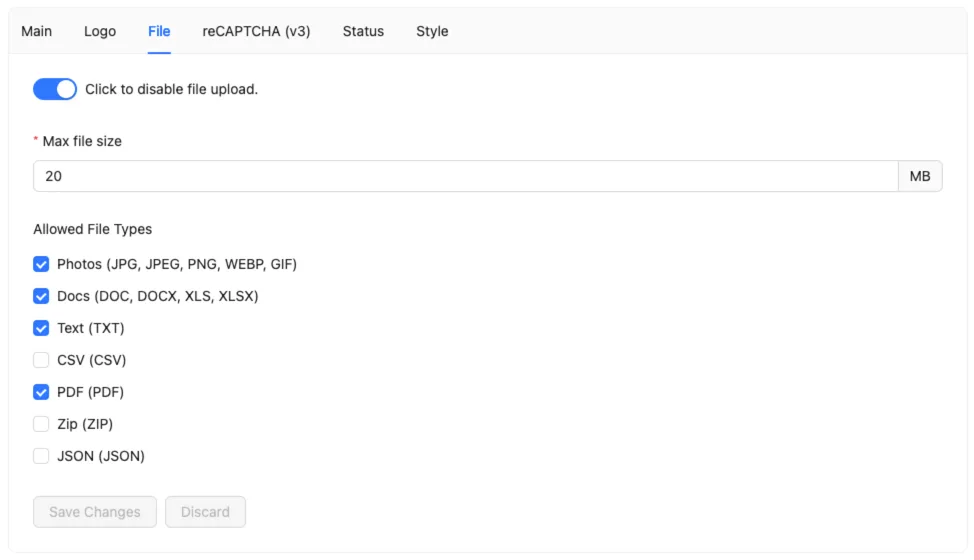Screen dimensions: 974x560
Task: Click the 'Allowed File Types' heading
Action: tap(92, 229)
